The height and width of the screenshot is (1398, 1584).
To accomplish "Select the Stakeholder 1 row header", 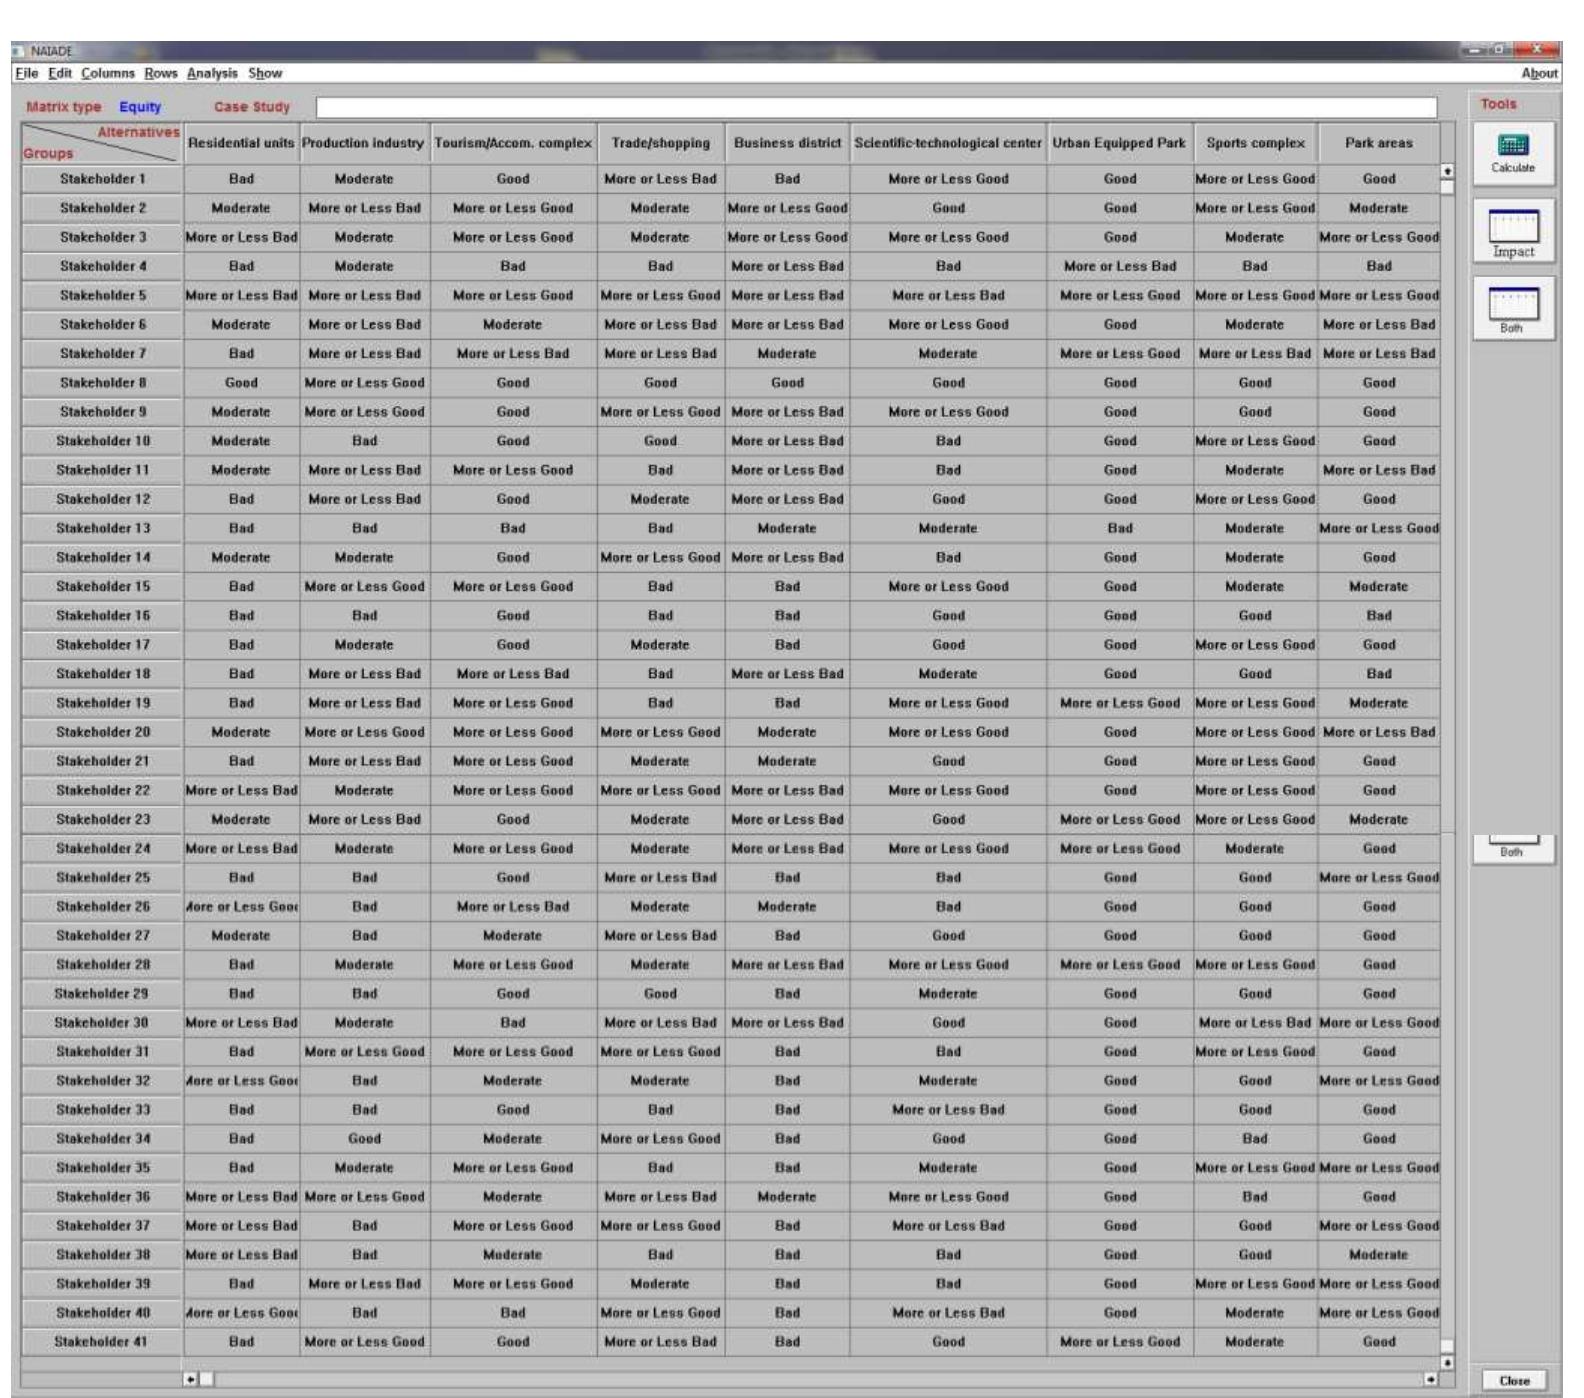I will coord(102,179).
